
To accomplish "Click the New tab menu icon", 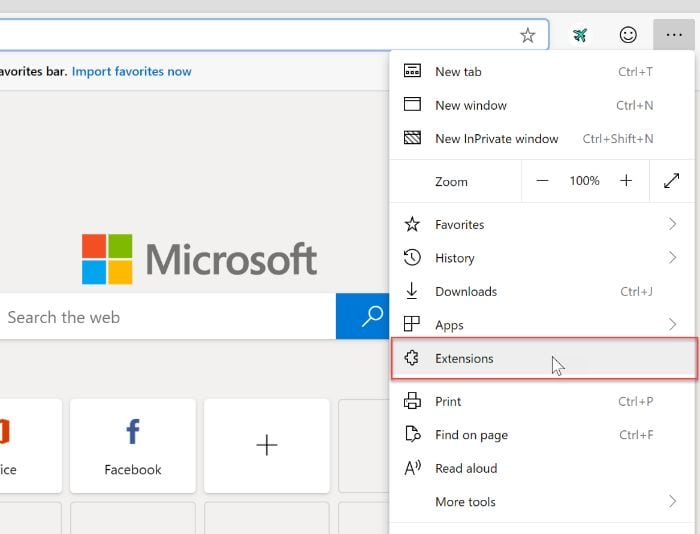I will (412, 71).
